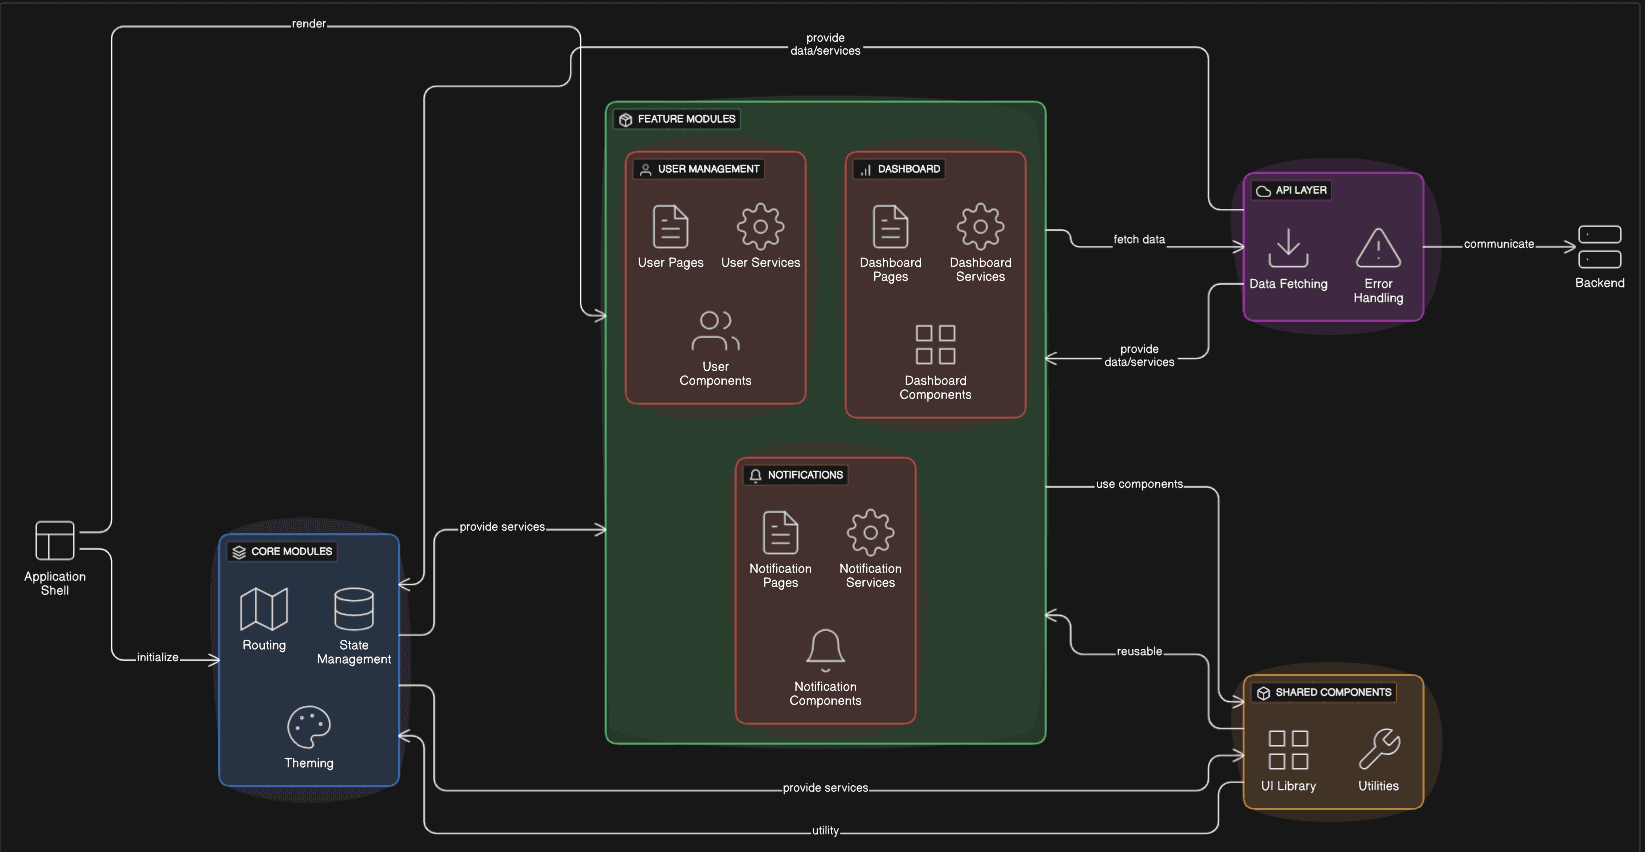Click the User Pages document icon
1645x852 pixels.
click(x=670, y=226)
